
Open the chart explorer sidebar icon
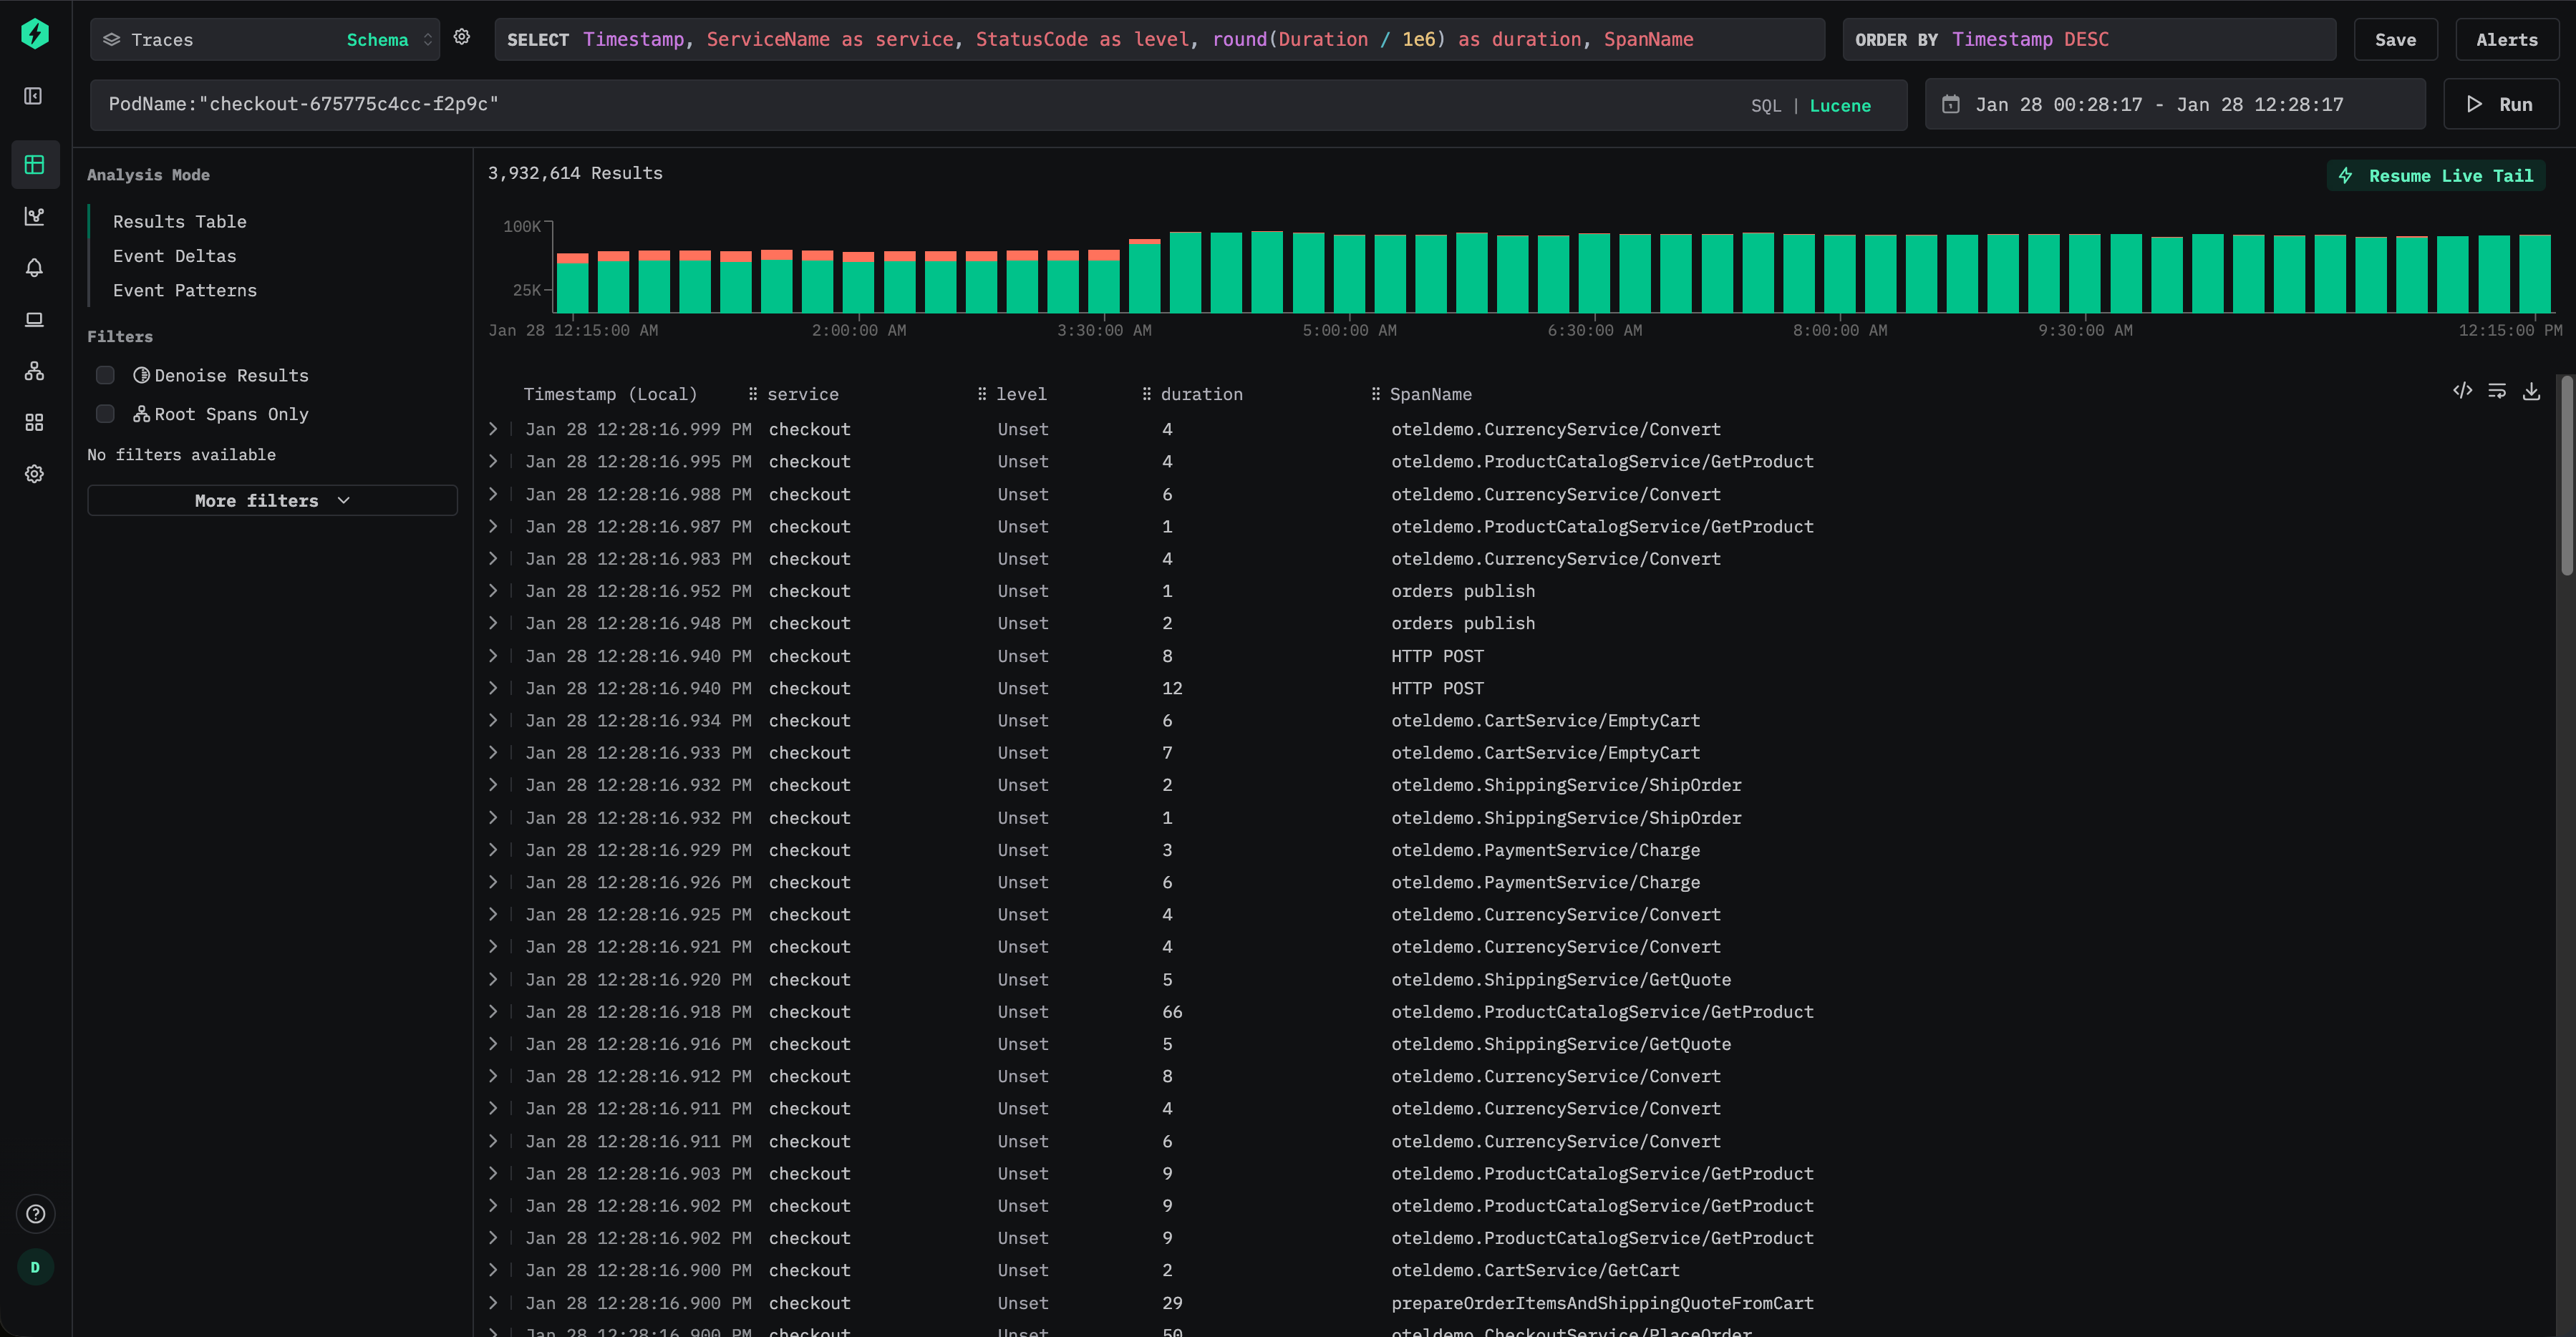[x=34, y=216]
